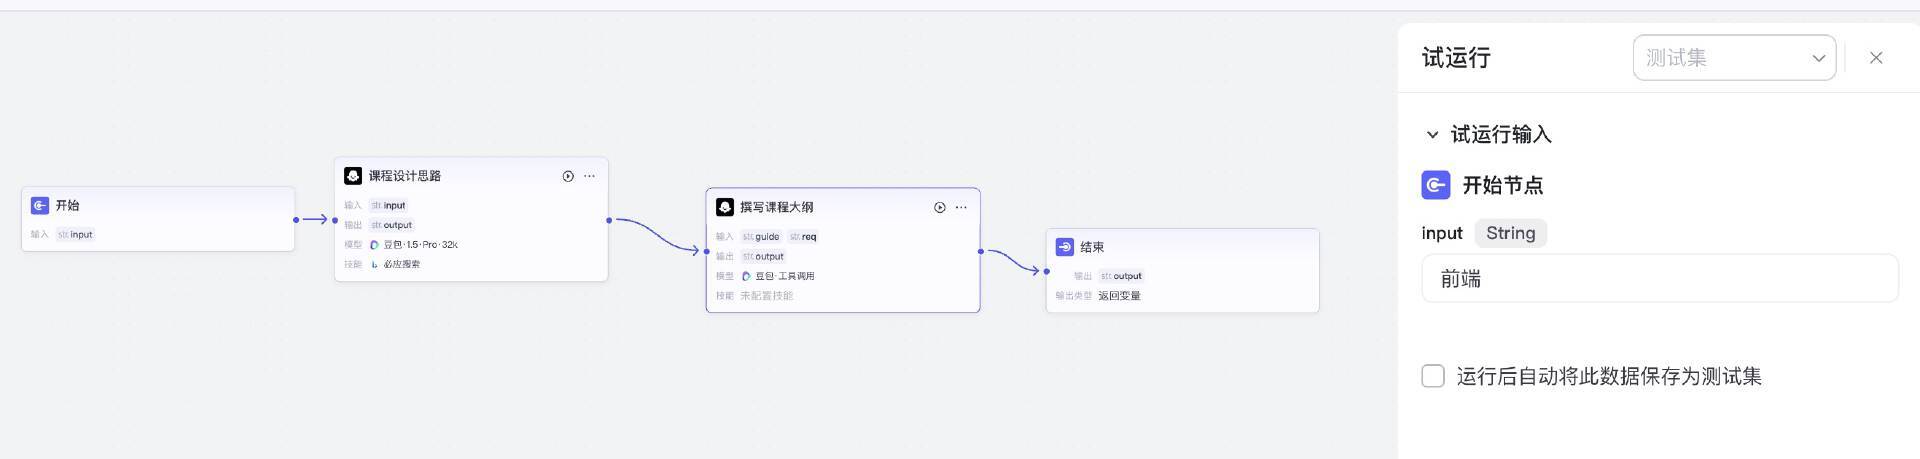Click the 开始节点 icon in test-run panel
This screenshot has height=459, width=1920.
point(1436,185)
